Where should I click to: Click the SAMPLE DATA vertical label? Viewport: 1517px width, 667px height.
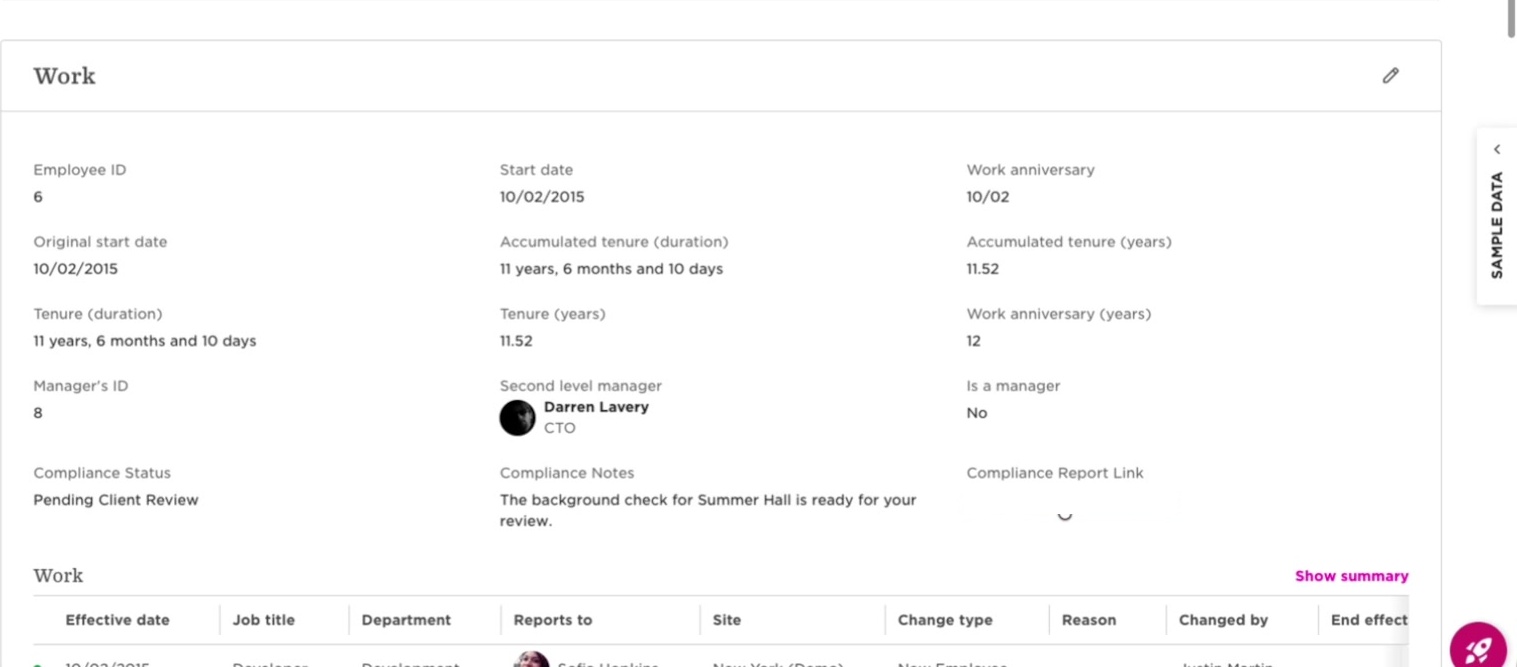(x=1497, y=225)
